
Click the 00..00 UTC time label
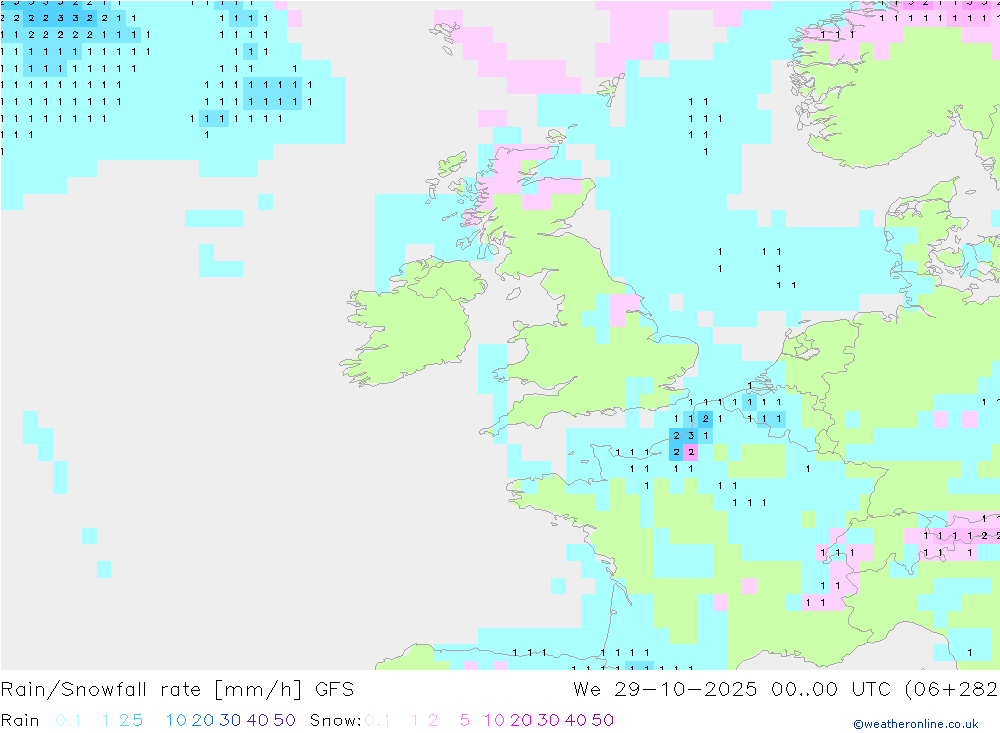[x=832, y=690]
